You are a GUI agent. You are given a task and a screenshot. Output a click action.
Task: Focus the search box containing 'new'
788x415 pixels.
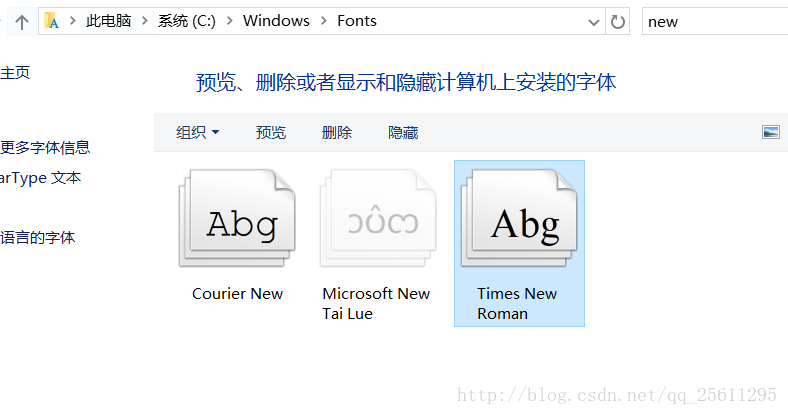[715, 22]
